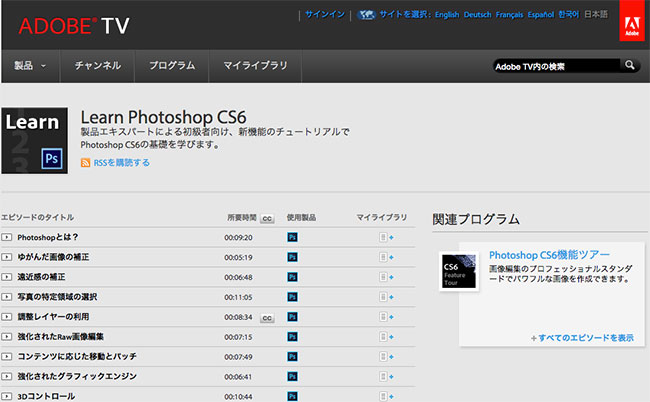Click the 所要時間 column header
Screen dimensions: 650x402
[242, 218]
